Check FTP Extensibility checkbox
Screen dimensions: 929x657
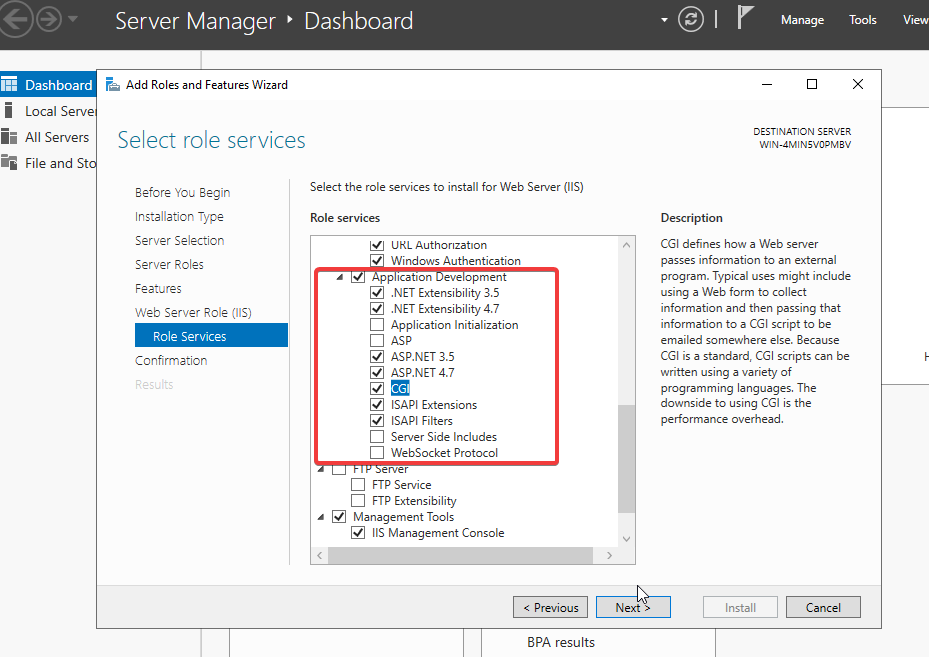click(x=358, y=501)
